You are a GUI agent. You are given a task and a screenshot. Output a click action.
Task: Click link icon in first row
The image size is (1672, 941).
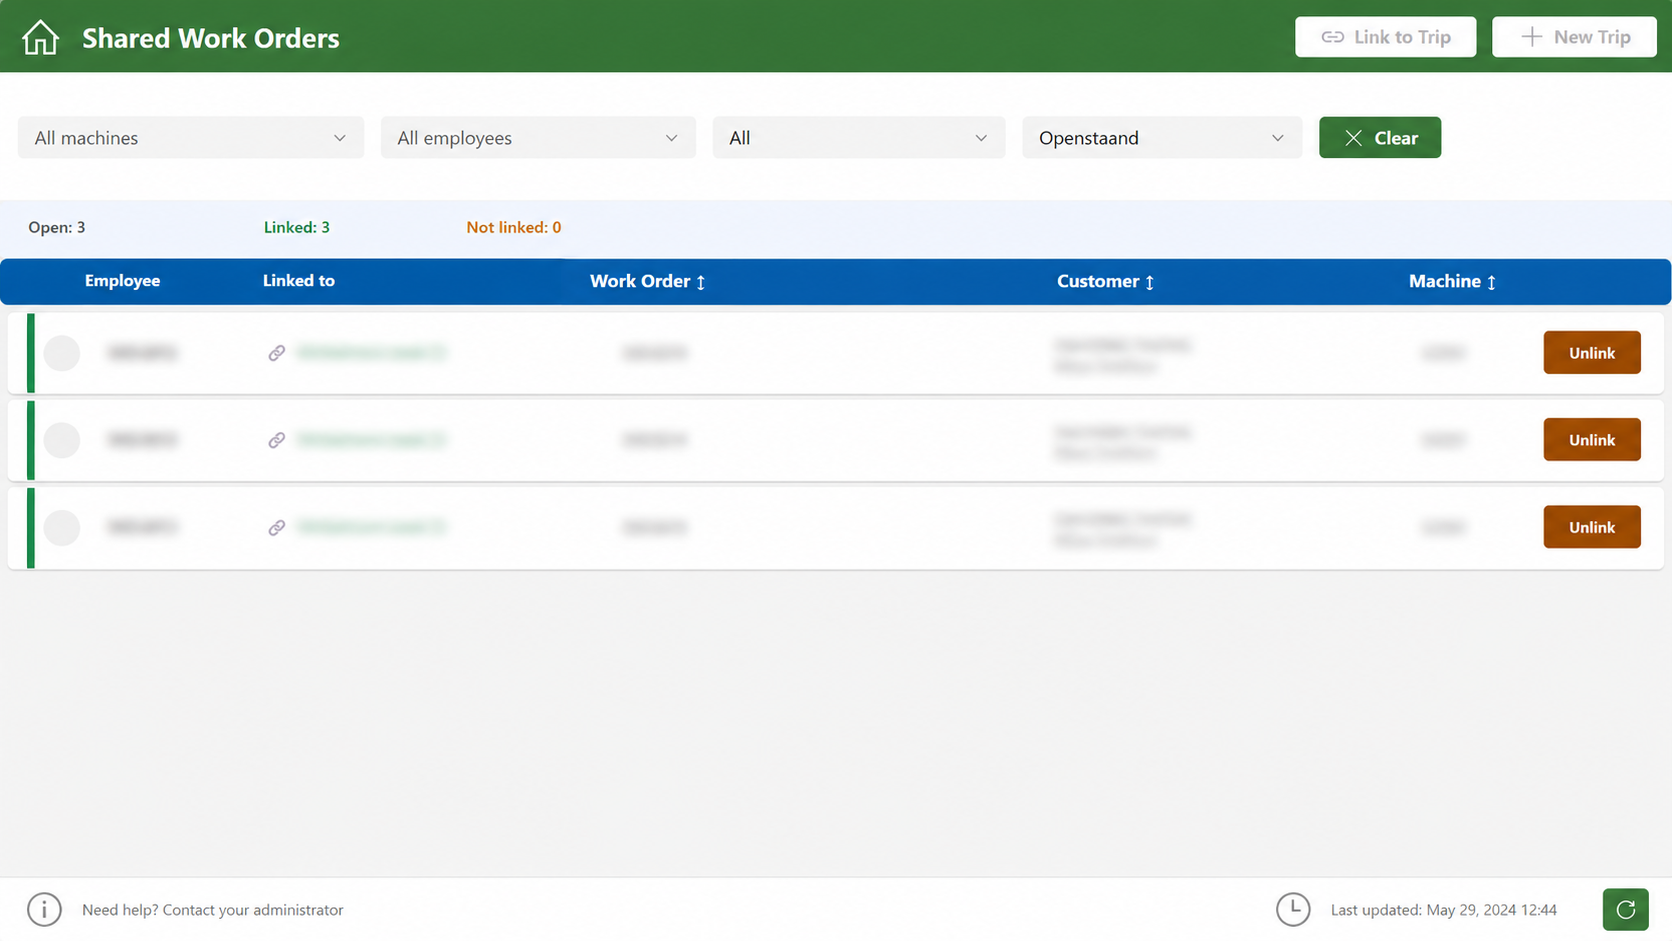(x=277, y=353)
